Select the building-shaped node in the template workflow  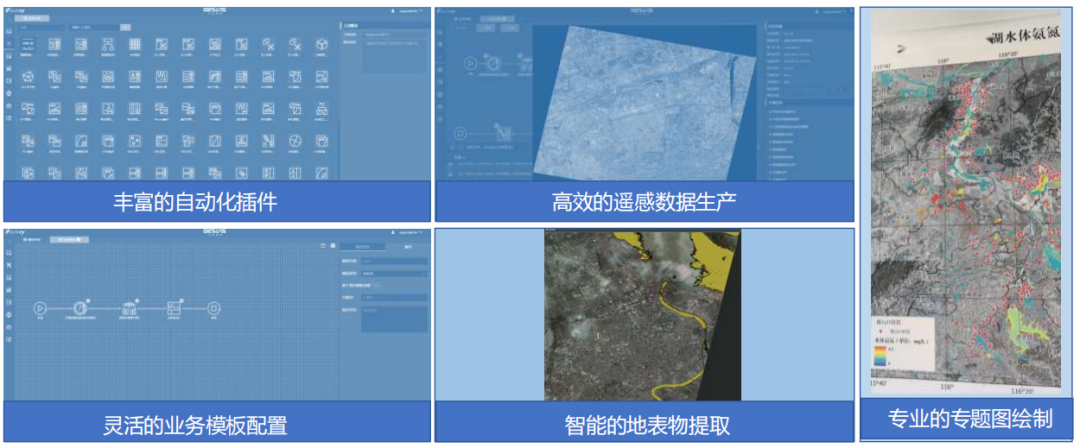click(x=128, y=308)
